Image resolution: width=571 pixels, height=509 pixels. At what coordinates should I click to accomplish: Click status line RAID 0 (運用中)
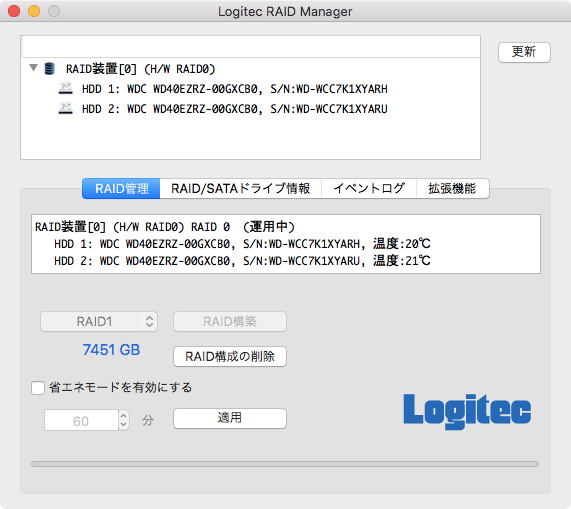click(x=165, y=227)
